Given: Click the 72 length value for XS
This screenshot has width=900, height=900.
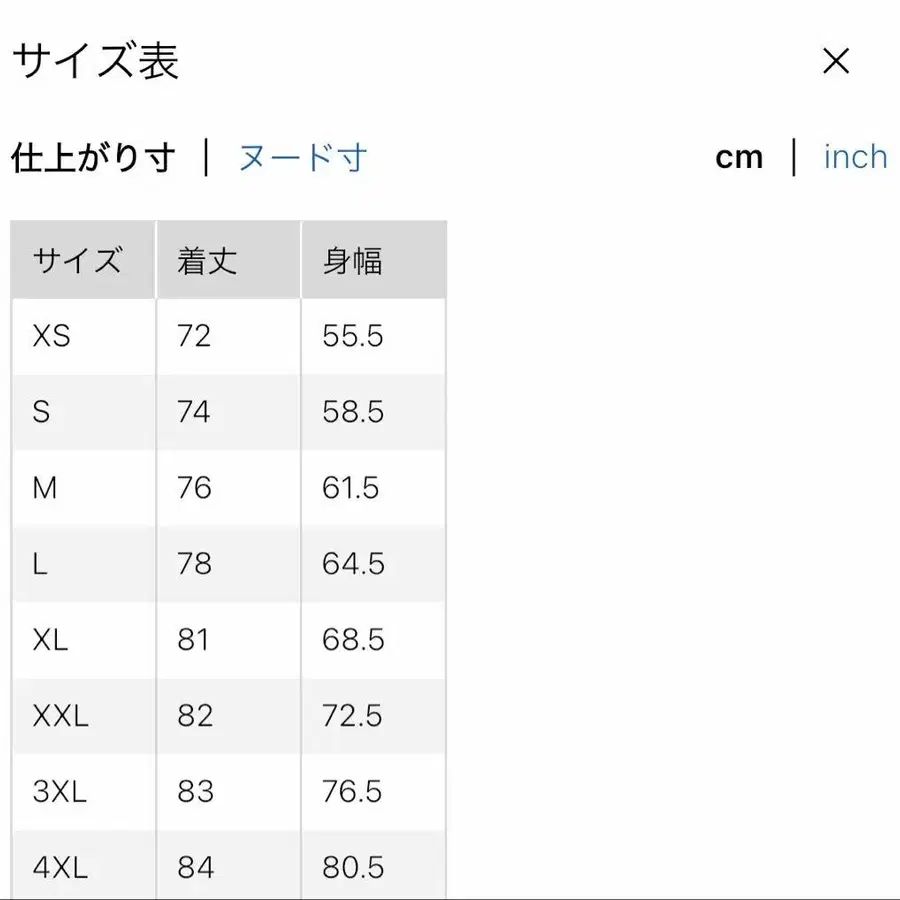Looking at the screenshot, I should pyautogui.click(x=194, y=336).
